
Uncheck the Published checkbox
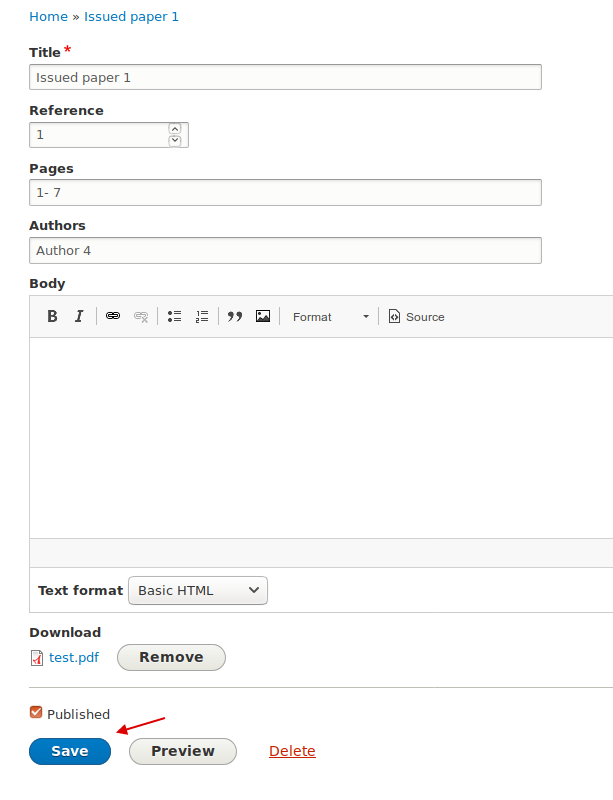click(x=36, y=713)
